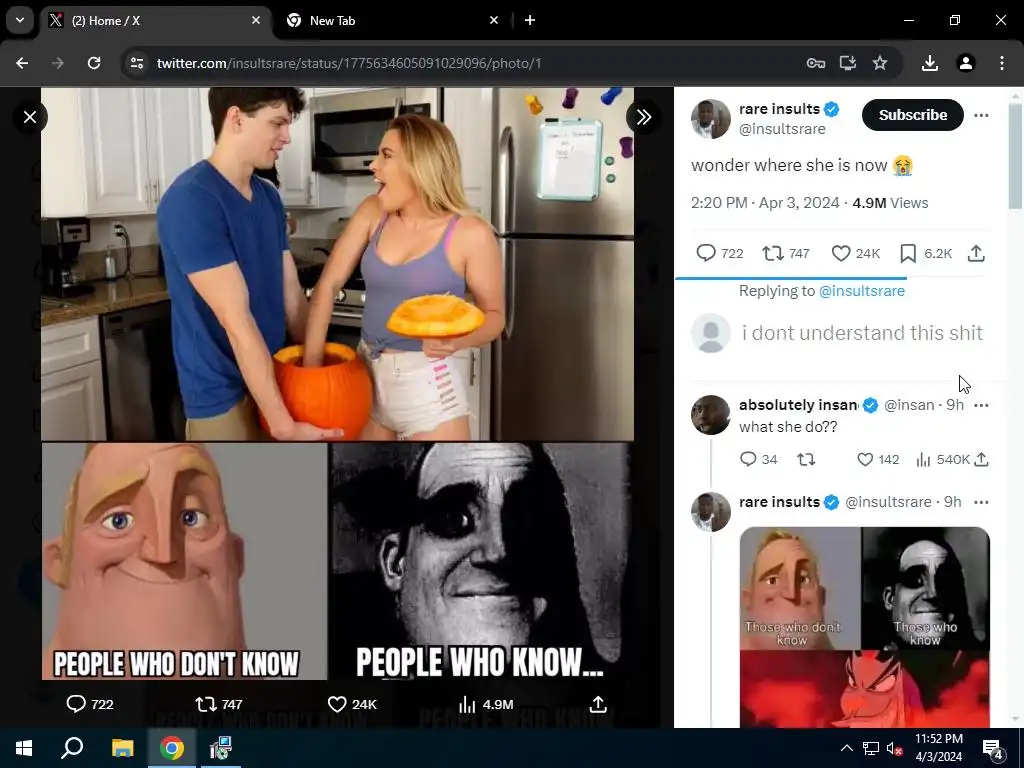Click the Chrome taskbar icon
The width and height of the screenshot is (1024, 768).
[172, 748]
